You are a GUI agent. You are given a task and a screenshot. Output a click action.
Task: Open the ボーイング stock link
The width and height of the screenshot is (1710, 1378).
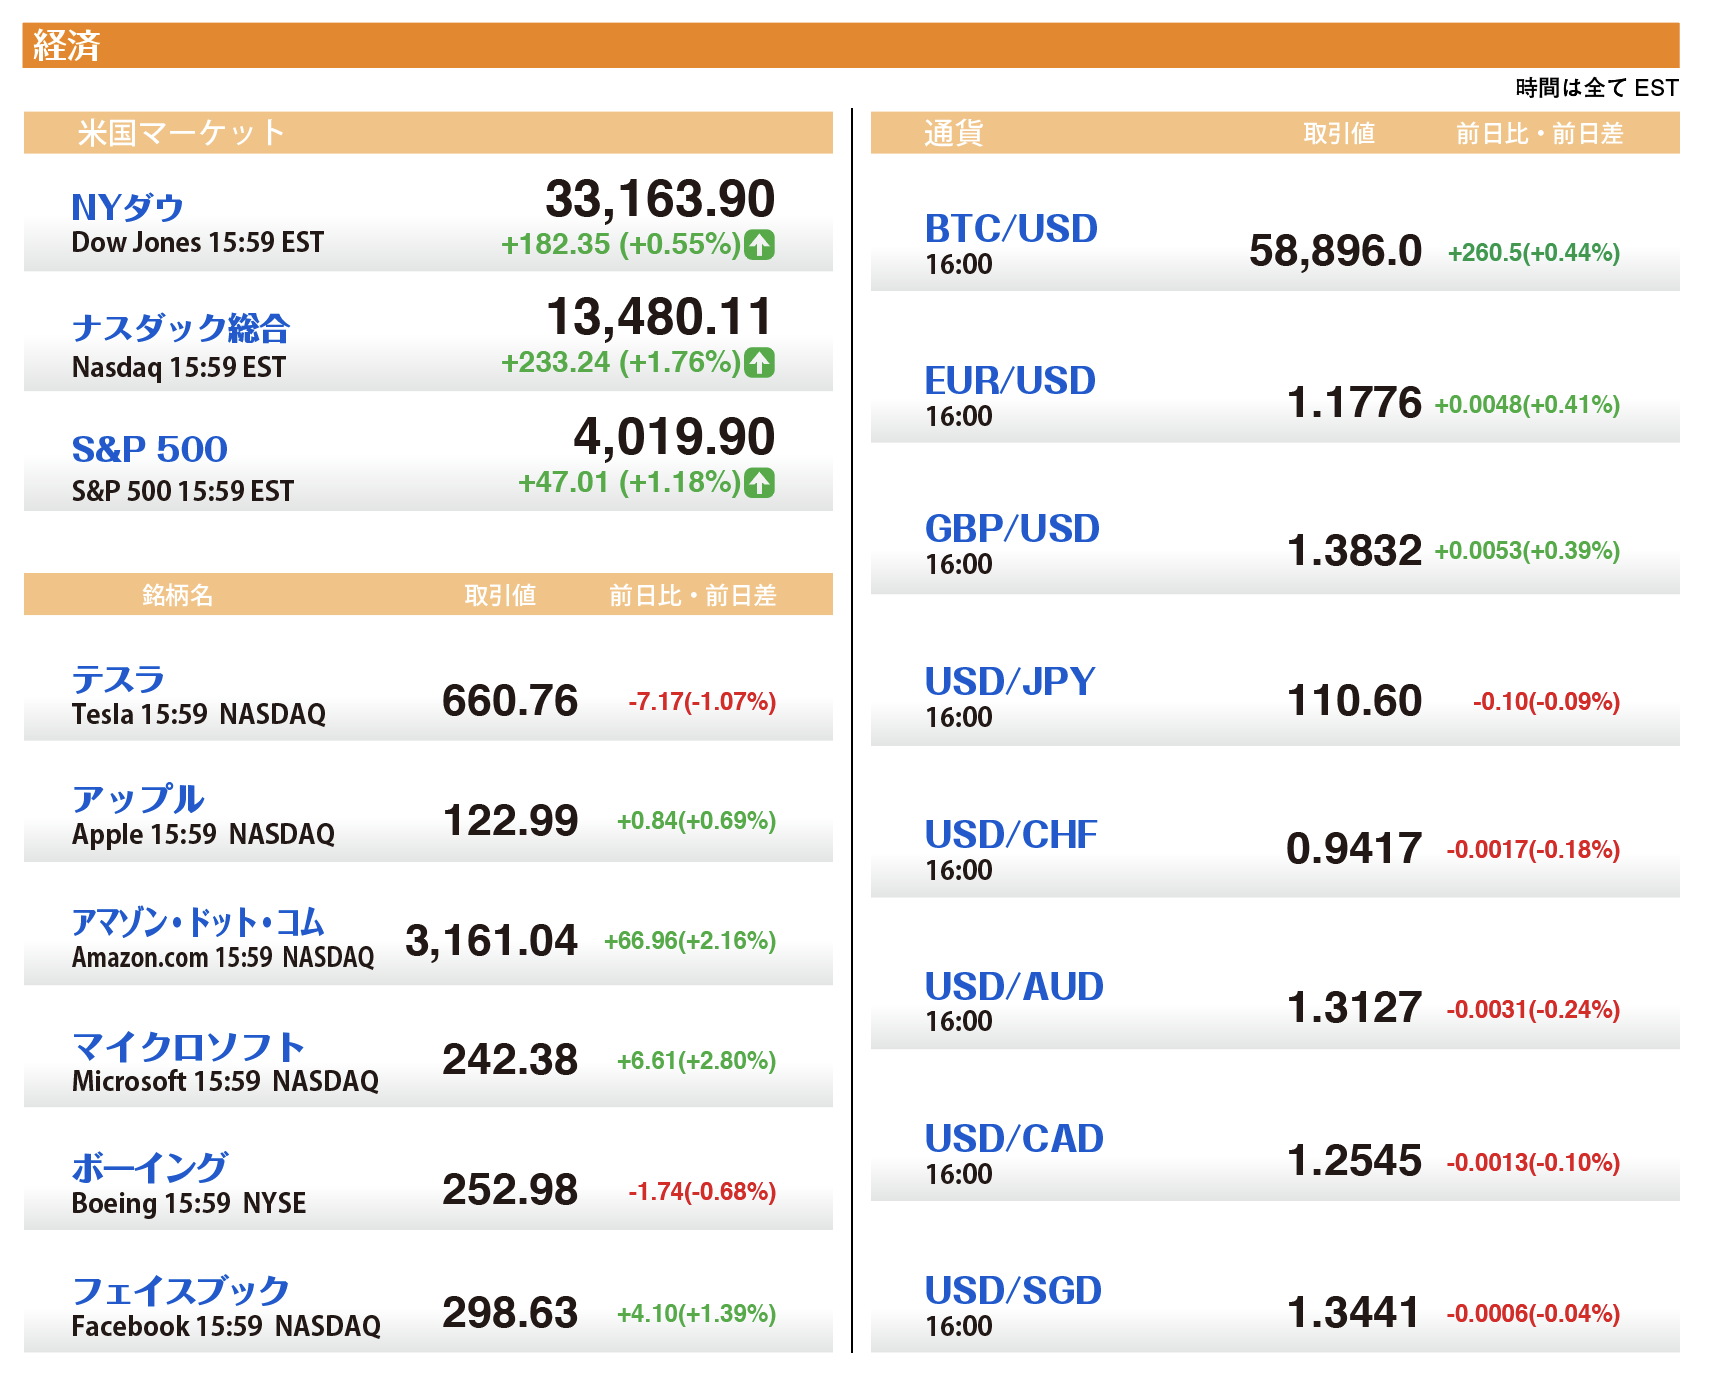tap(150, 1167)
